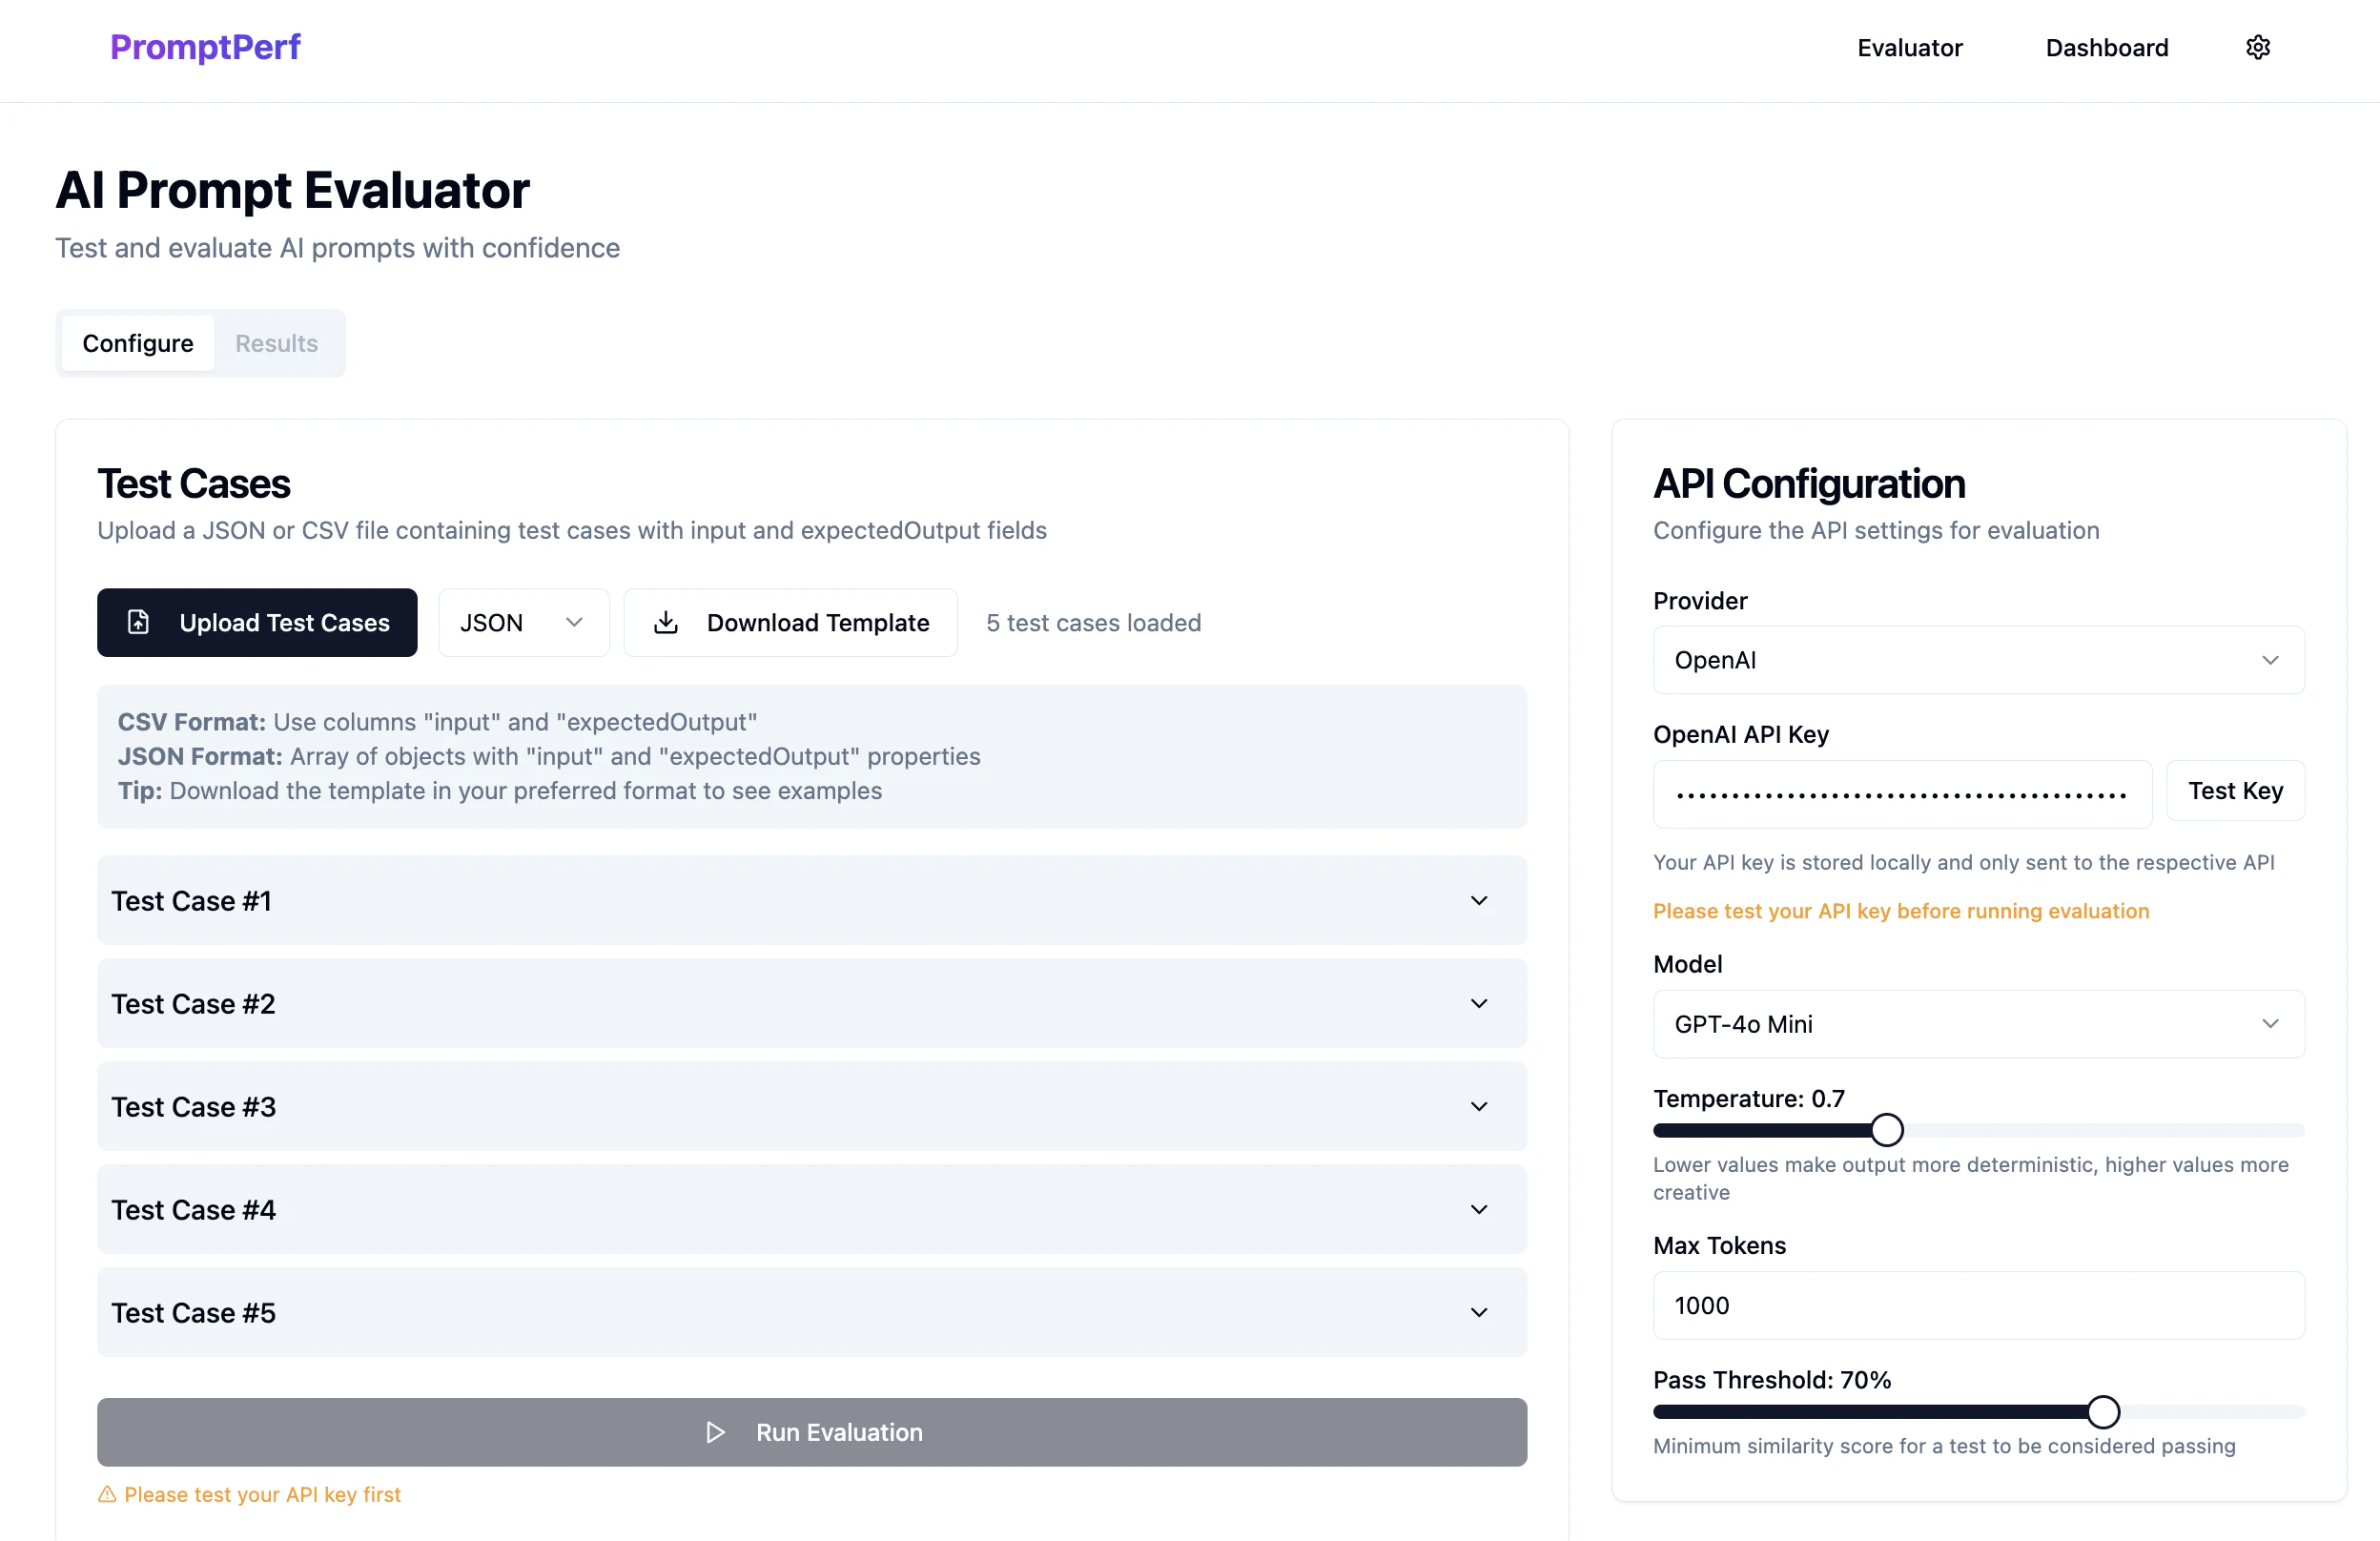This screenshot has width=2380, height=1541.
Task: Expand Test Case #5
Action: point(811,1312)
